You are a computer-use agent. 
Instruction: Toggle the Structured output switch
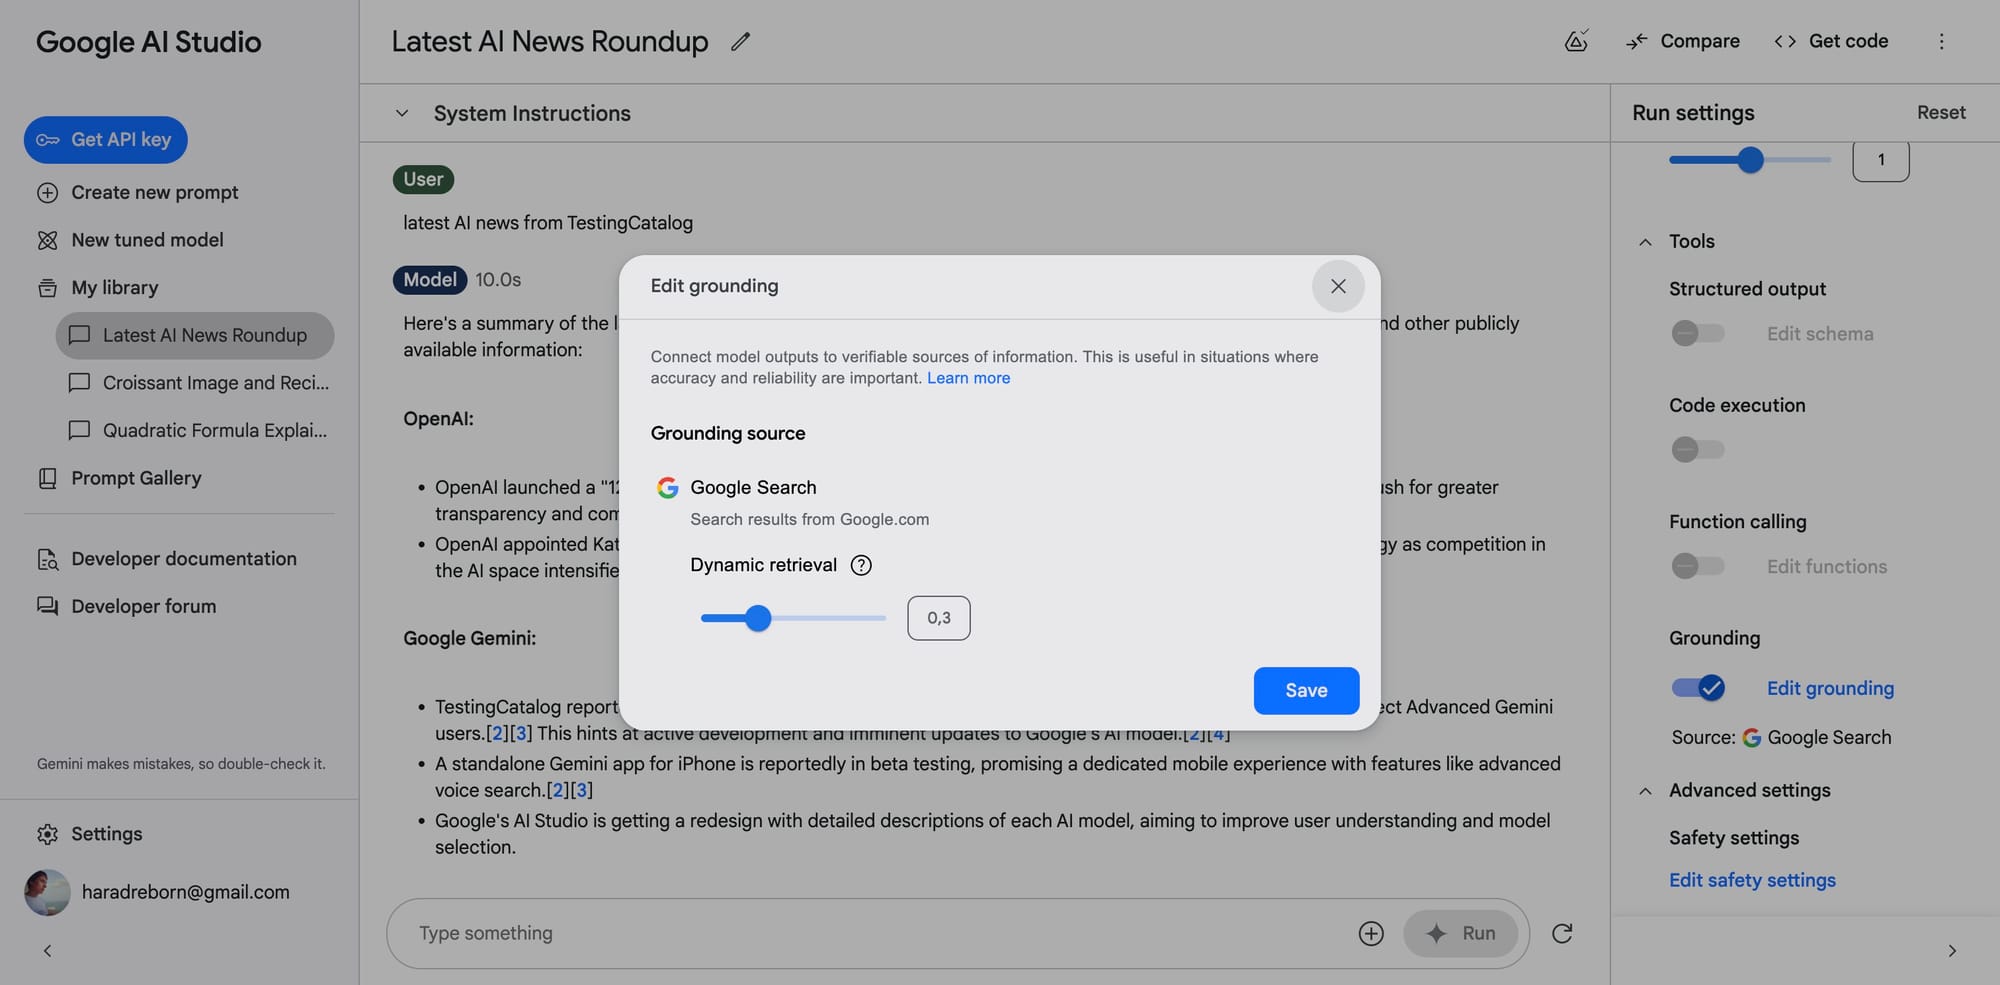click(1698, 333)
